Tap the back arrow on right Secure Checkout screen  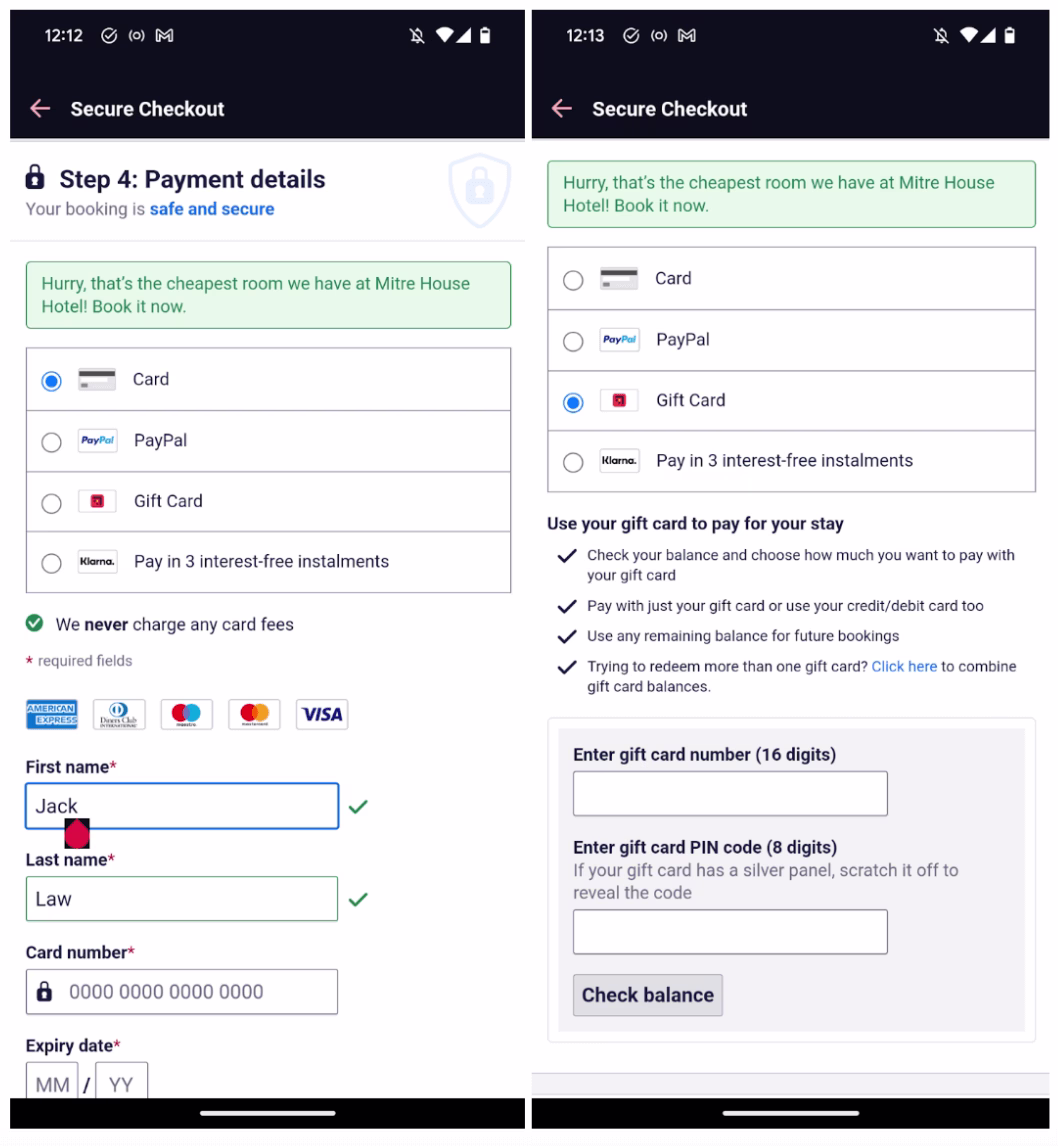562,109
